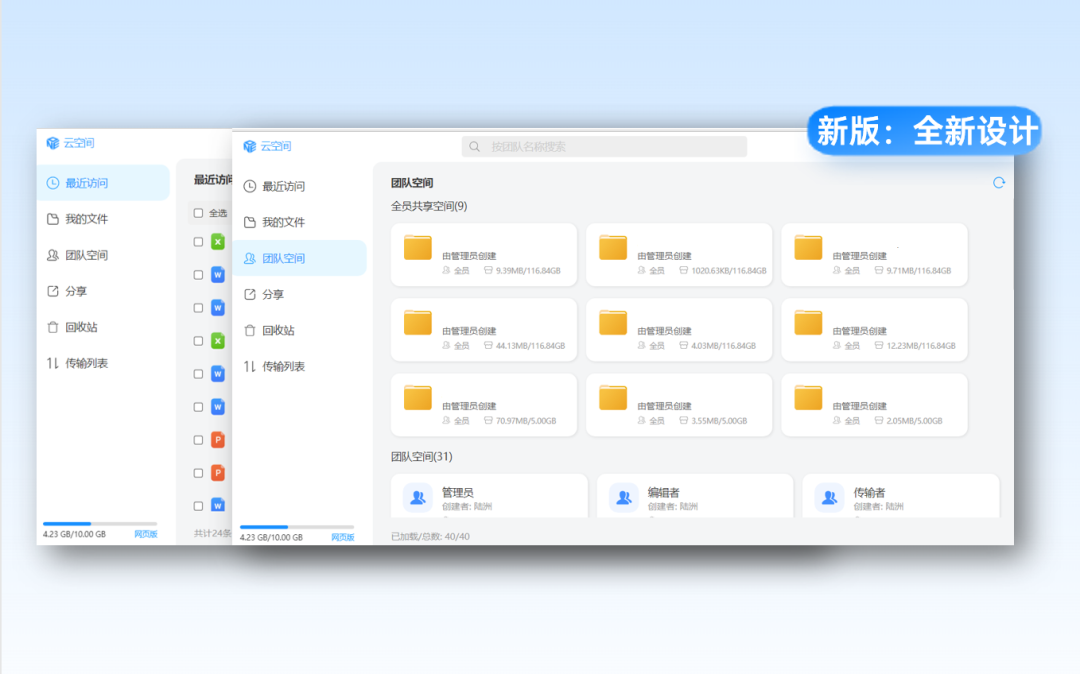Click the refresh icon at top right
Image resolution: width=1080 pixels, height=674 pixels.
click(998, 183)
